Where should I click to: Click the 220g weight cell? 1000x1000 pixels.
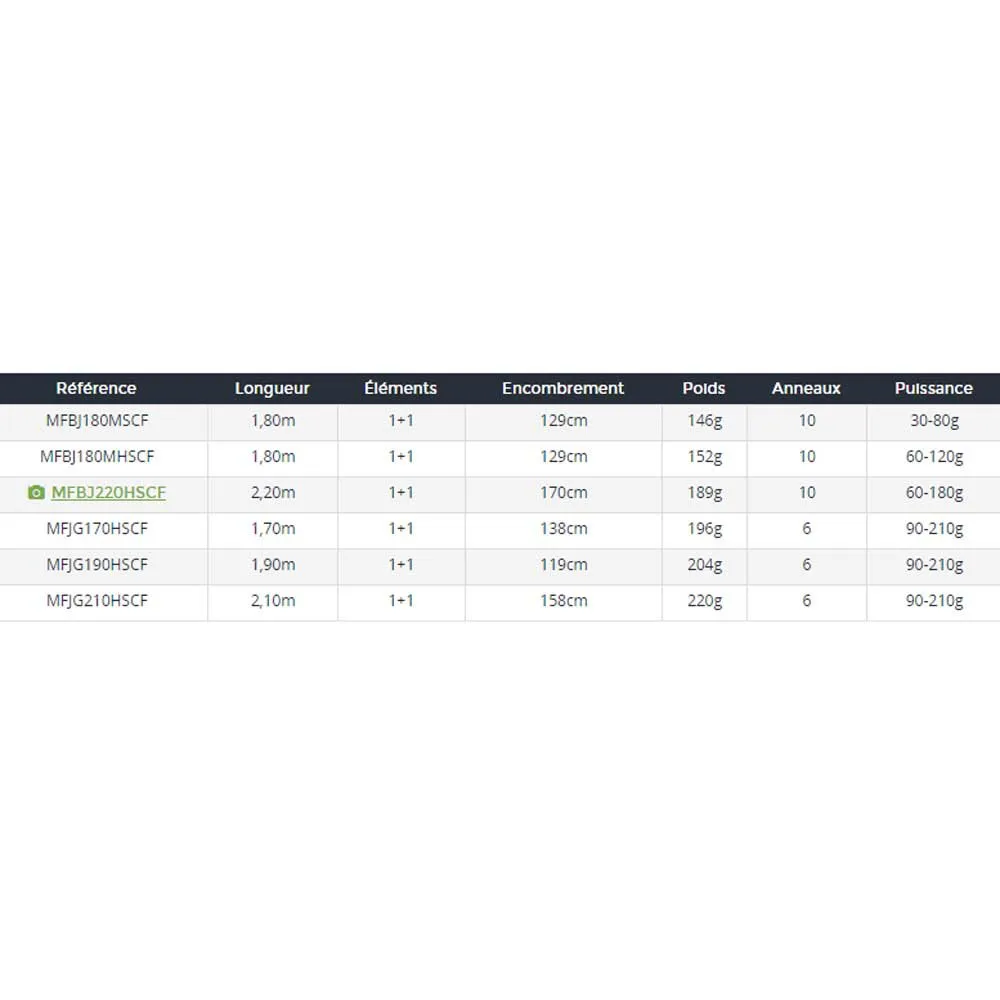coord(704,601)
